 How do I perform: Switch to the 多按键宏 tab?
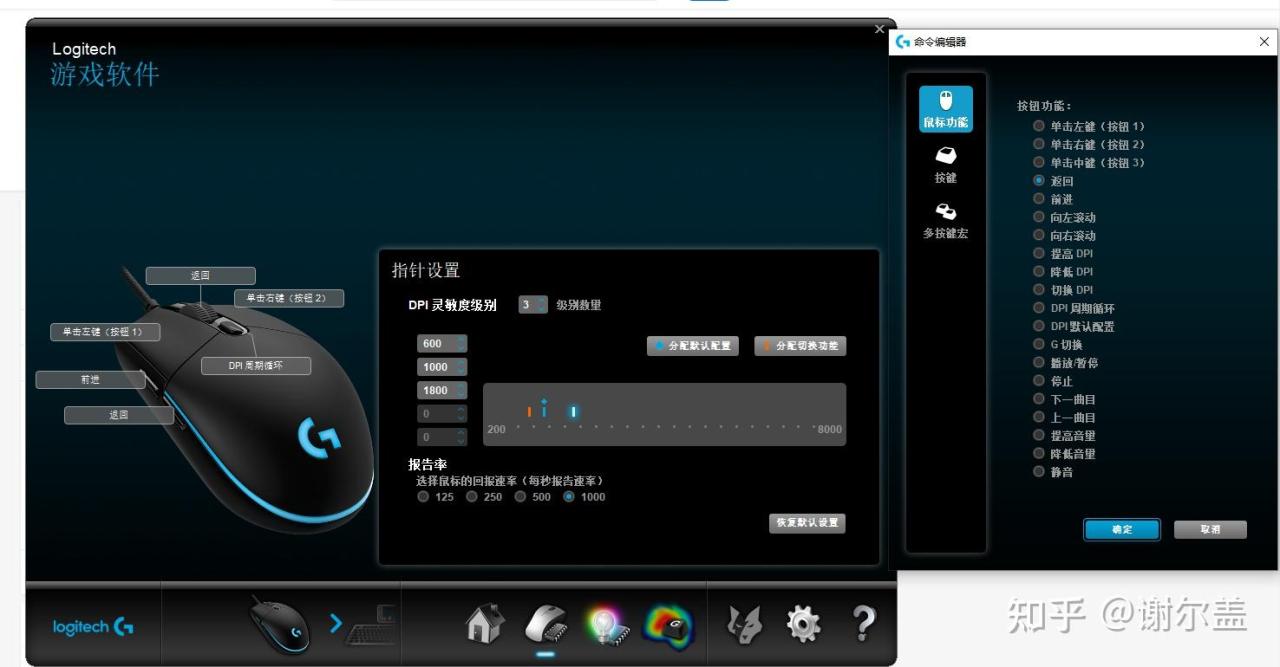pyautogui.click(x=945, y=221)
